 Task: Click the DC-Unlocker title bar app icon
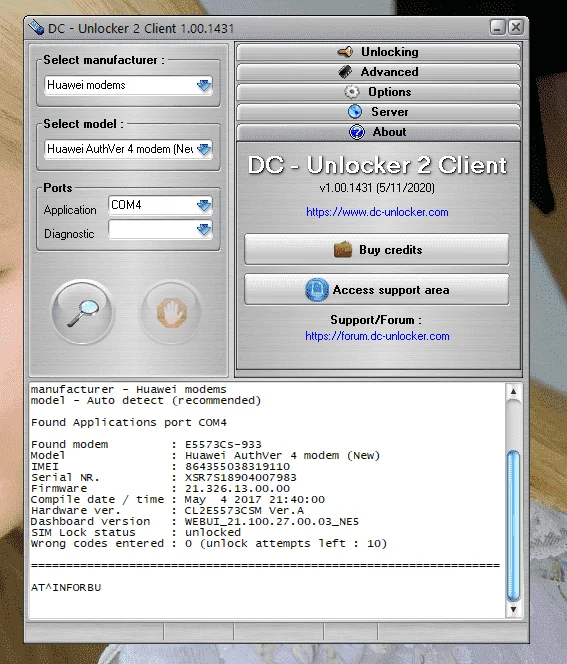pos(36,28)
